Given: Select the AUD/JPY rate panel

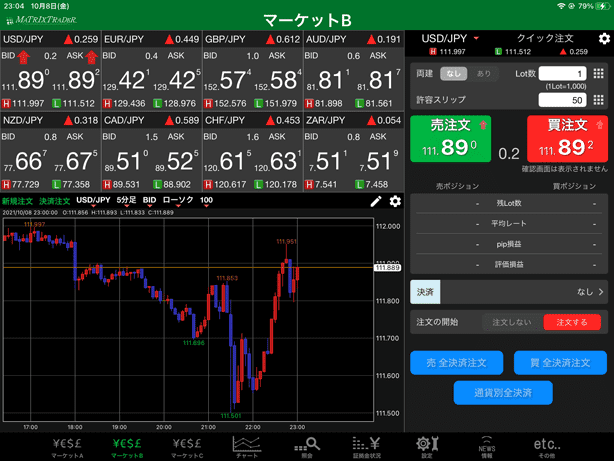Looking at the screenshot, I should pos(354,71).
